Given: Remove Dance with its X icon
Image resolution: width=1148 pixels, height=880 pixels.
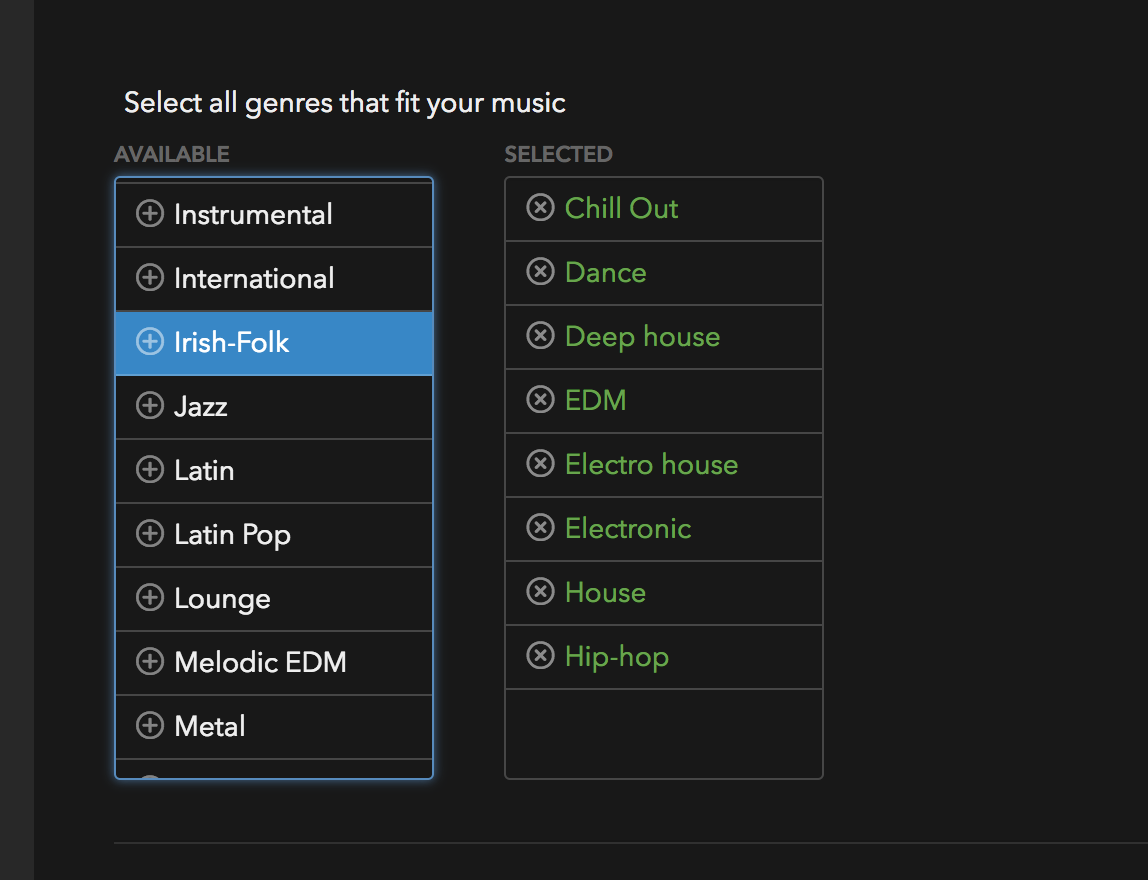Looking at the screenshot, I should [540, 272].
